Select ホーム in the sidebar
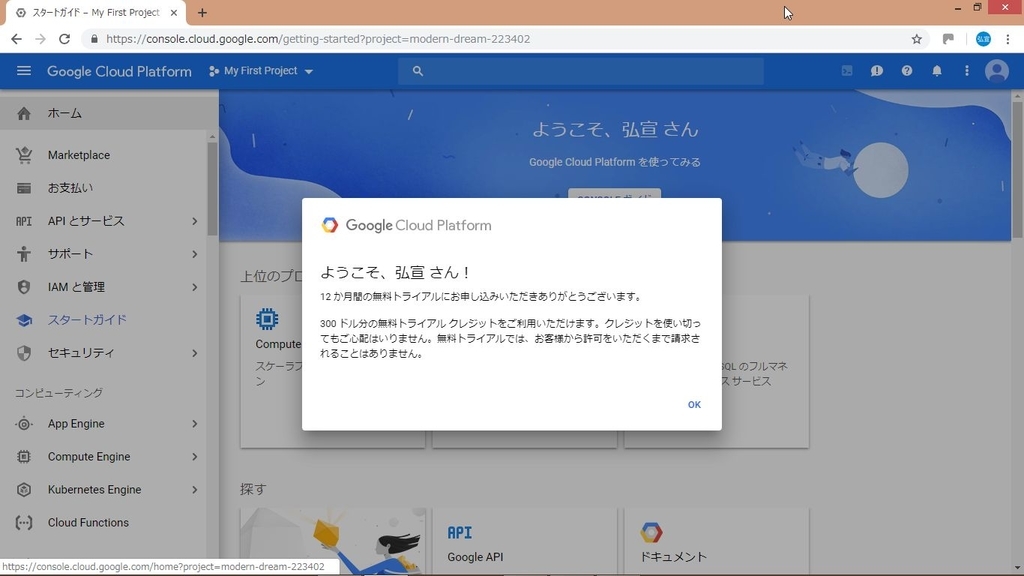 tap(64, 113)
